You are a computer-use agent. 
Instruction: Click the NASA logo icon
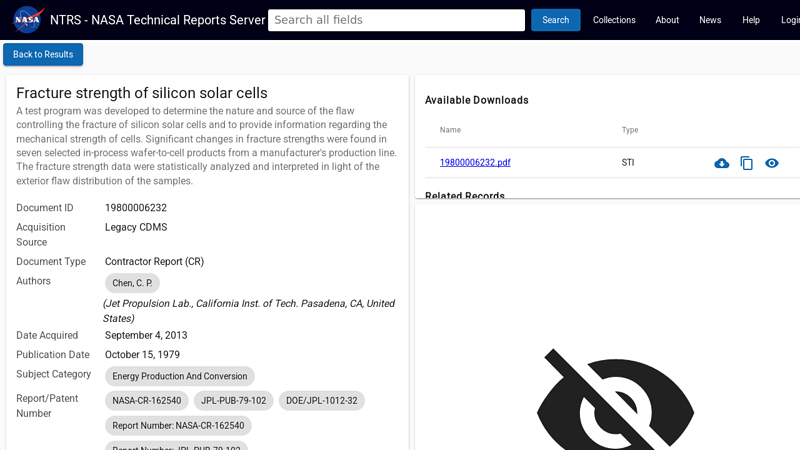click(28, 19)
